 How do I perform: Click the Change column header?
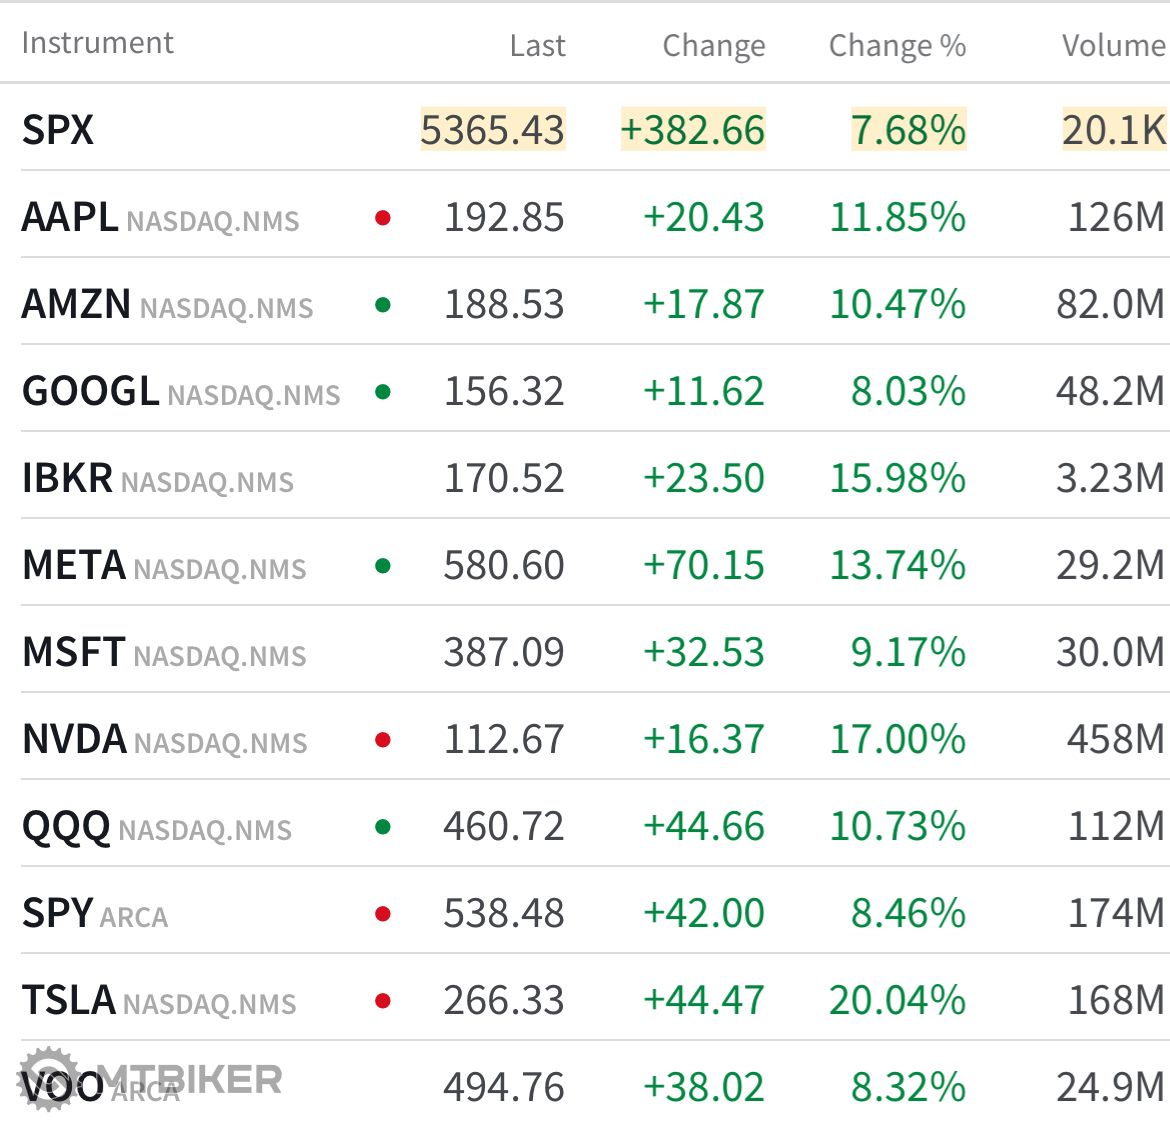click(x=713, y=46)
